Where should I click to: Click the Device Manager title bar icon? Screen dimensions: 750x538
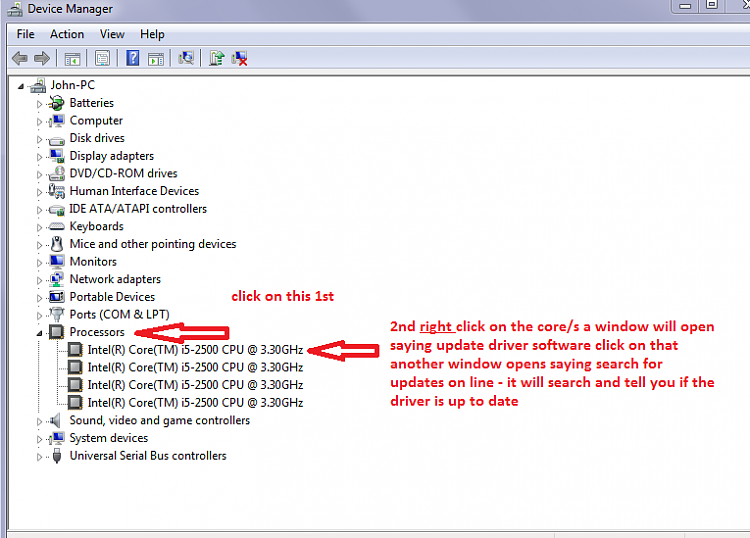15,9
